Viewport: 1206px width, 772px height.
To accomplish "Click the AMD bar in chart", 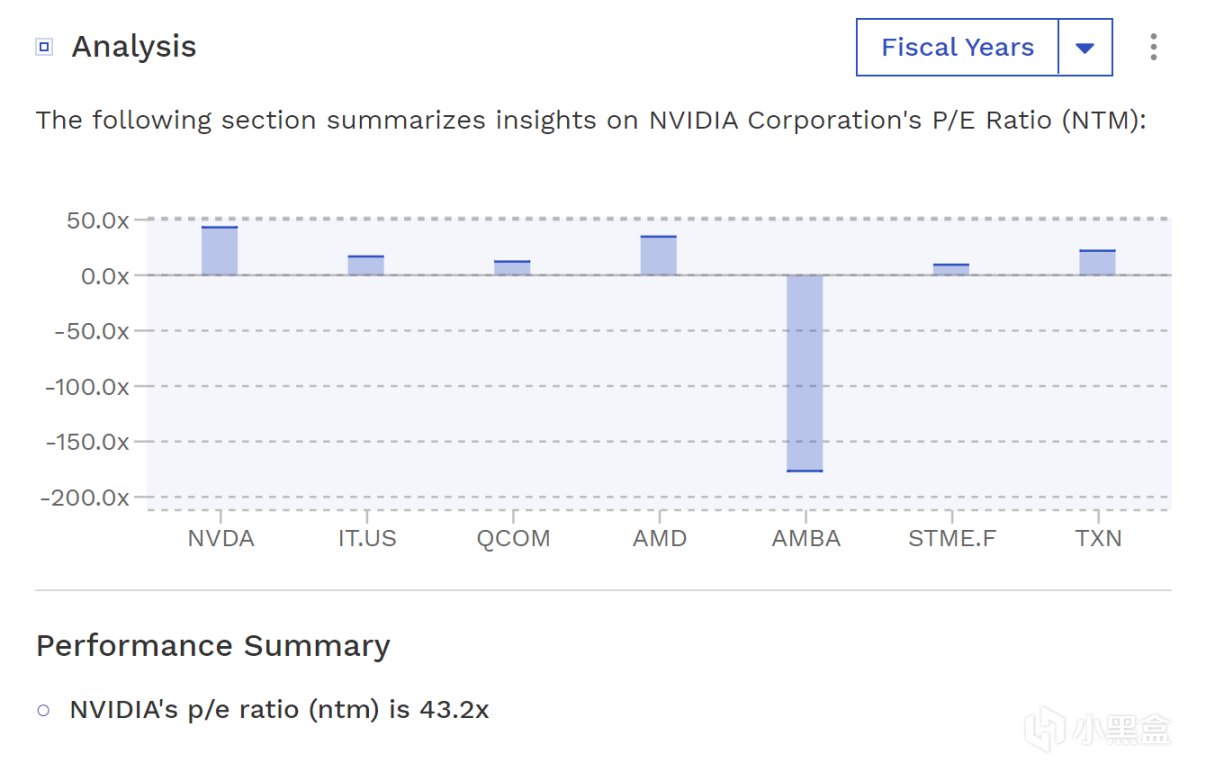I will 659,255.
